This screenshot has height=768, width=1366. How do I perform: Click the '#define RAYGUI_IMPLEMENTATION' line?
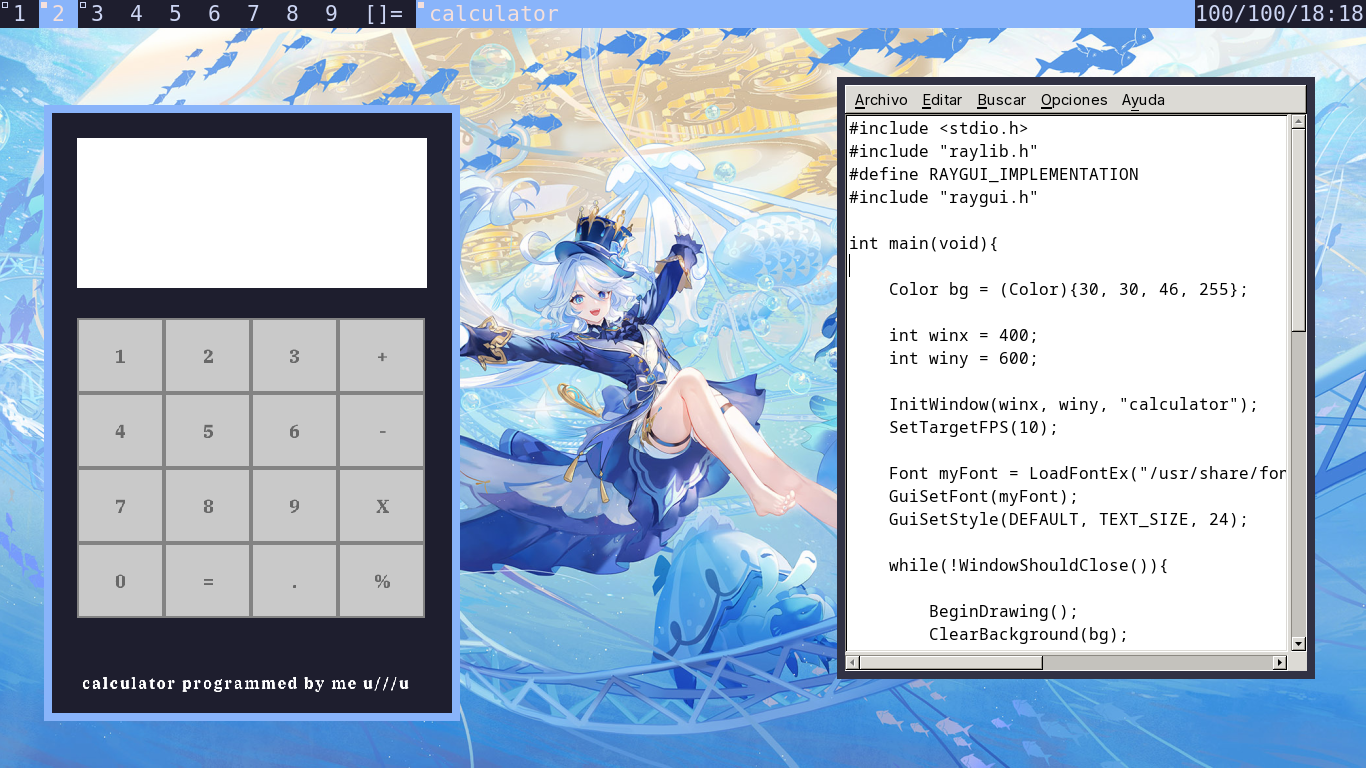(x=993, y=174)
